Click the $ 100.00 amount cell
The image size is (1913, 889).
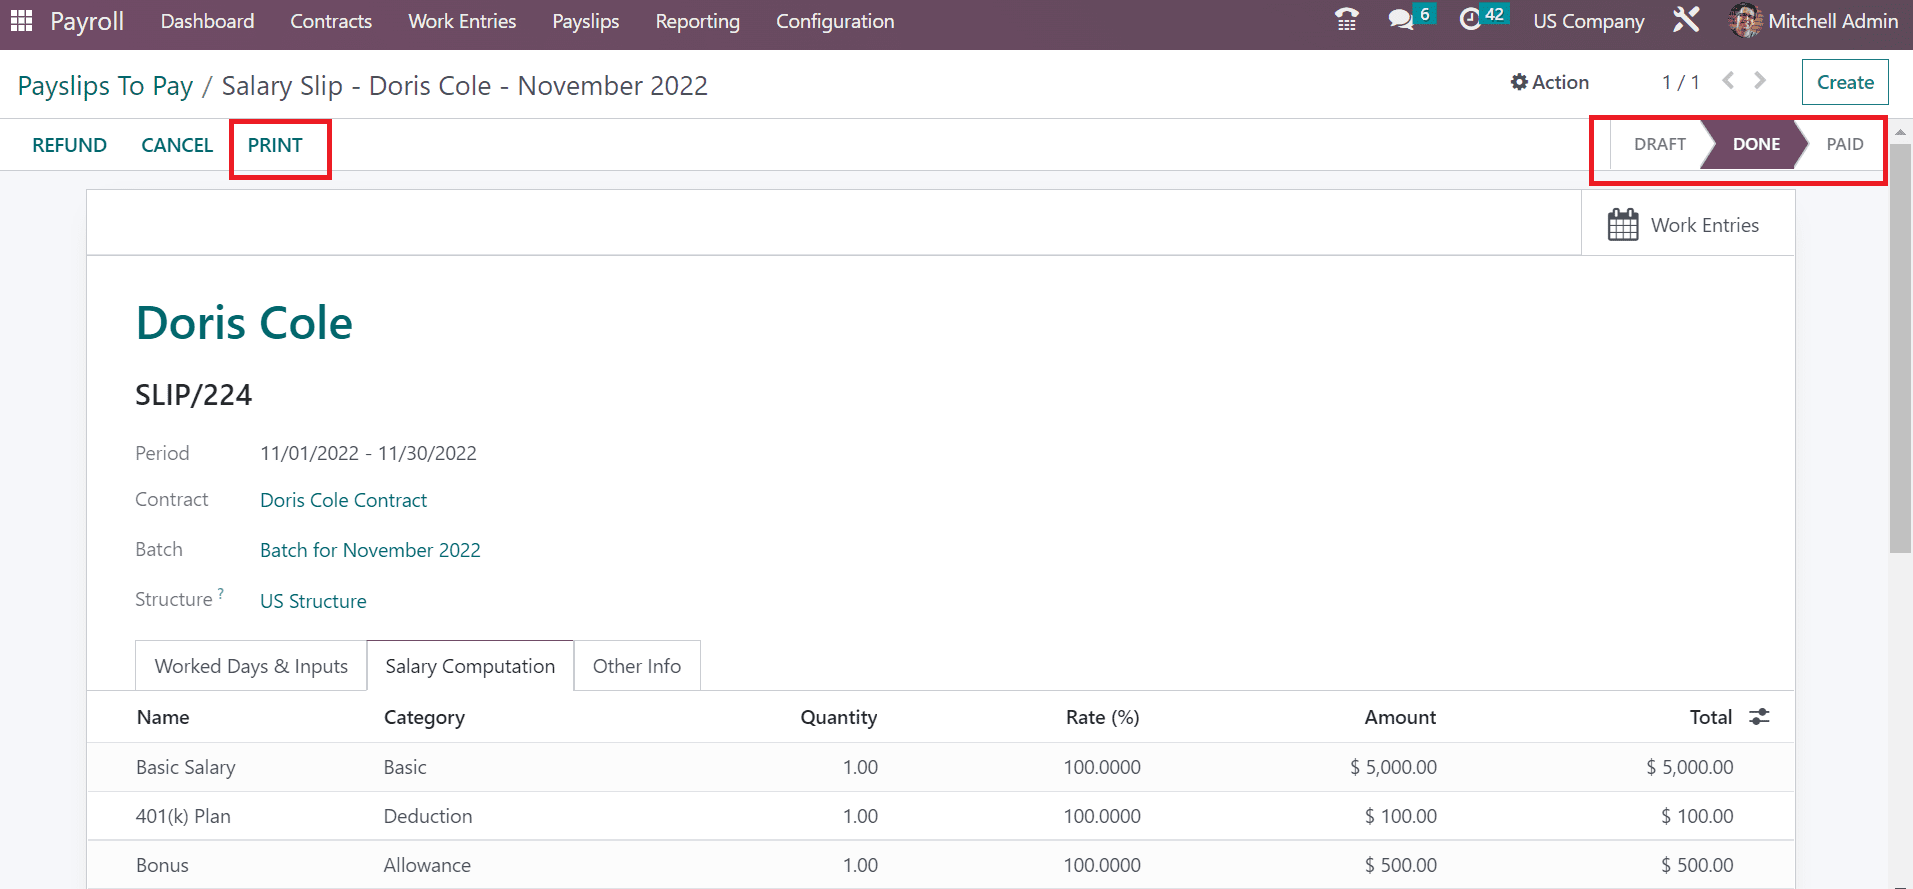pyautogui.click(x=1400, y=816)
